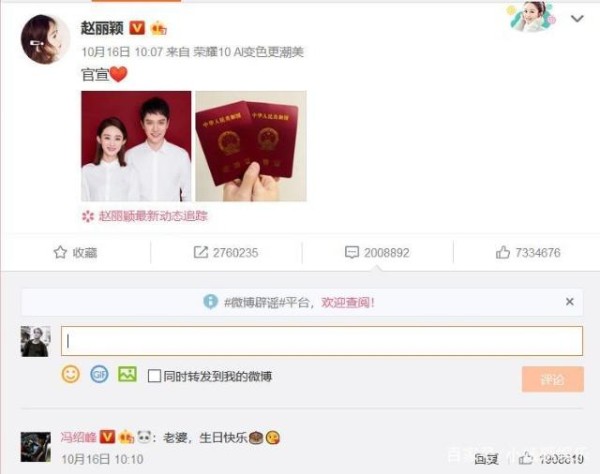This screenshot has height=474, width=600.
Task: Click the orange 评论 submit button
Action: pyautogui.click(x=553, y=379)
